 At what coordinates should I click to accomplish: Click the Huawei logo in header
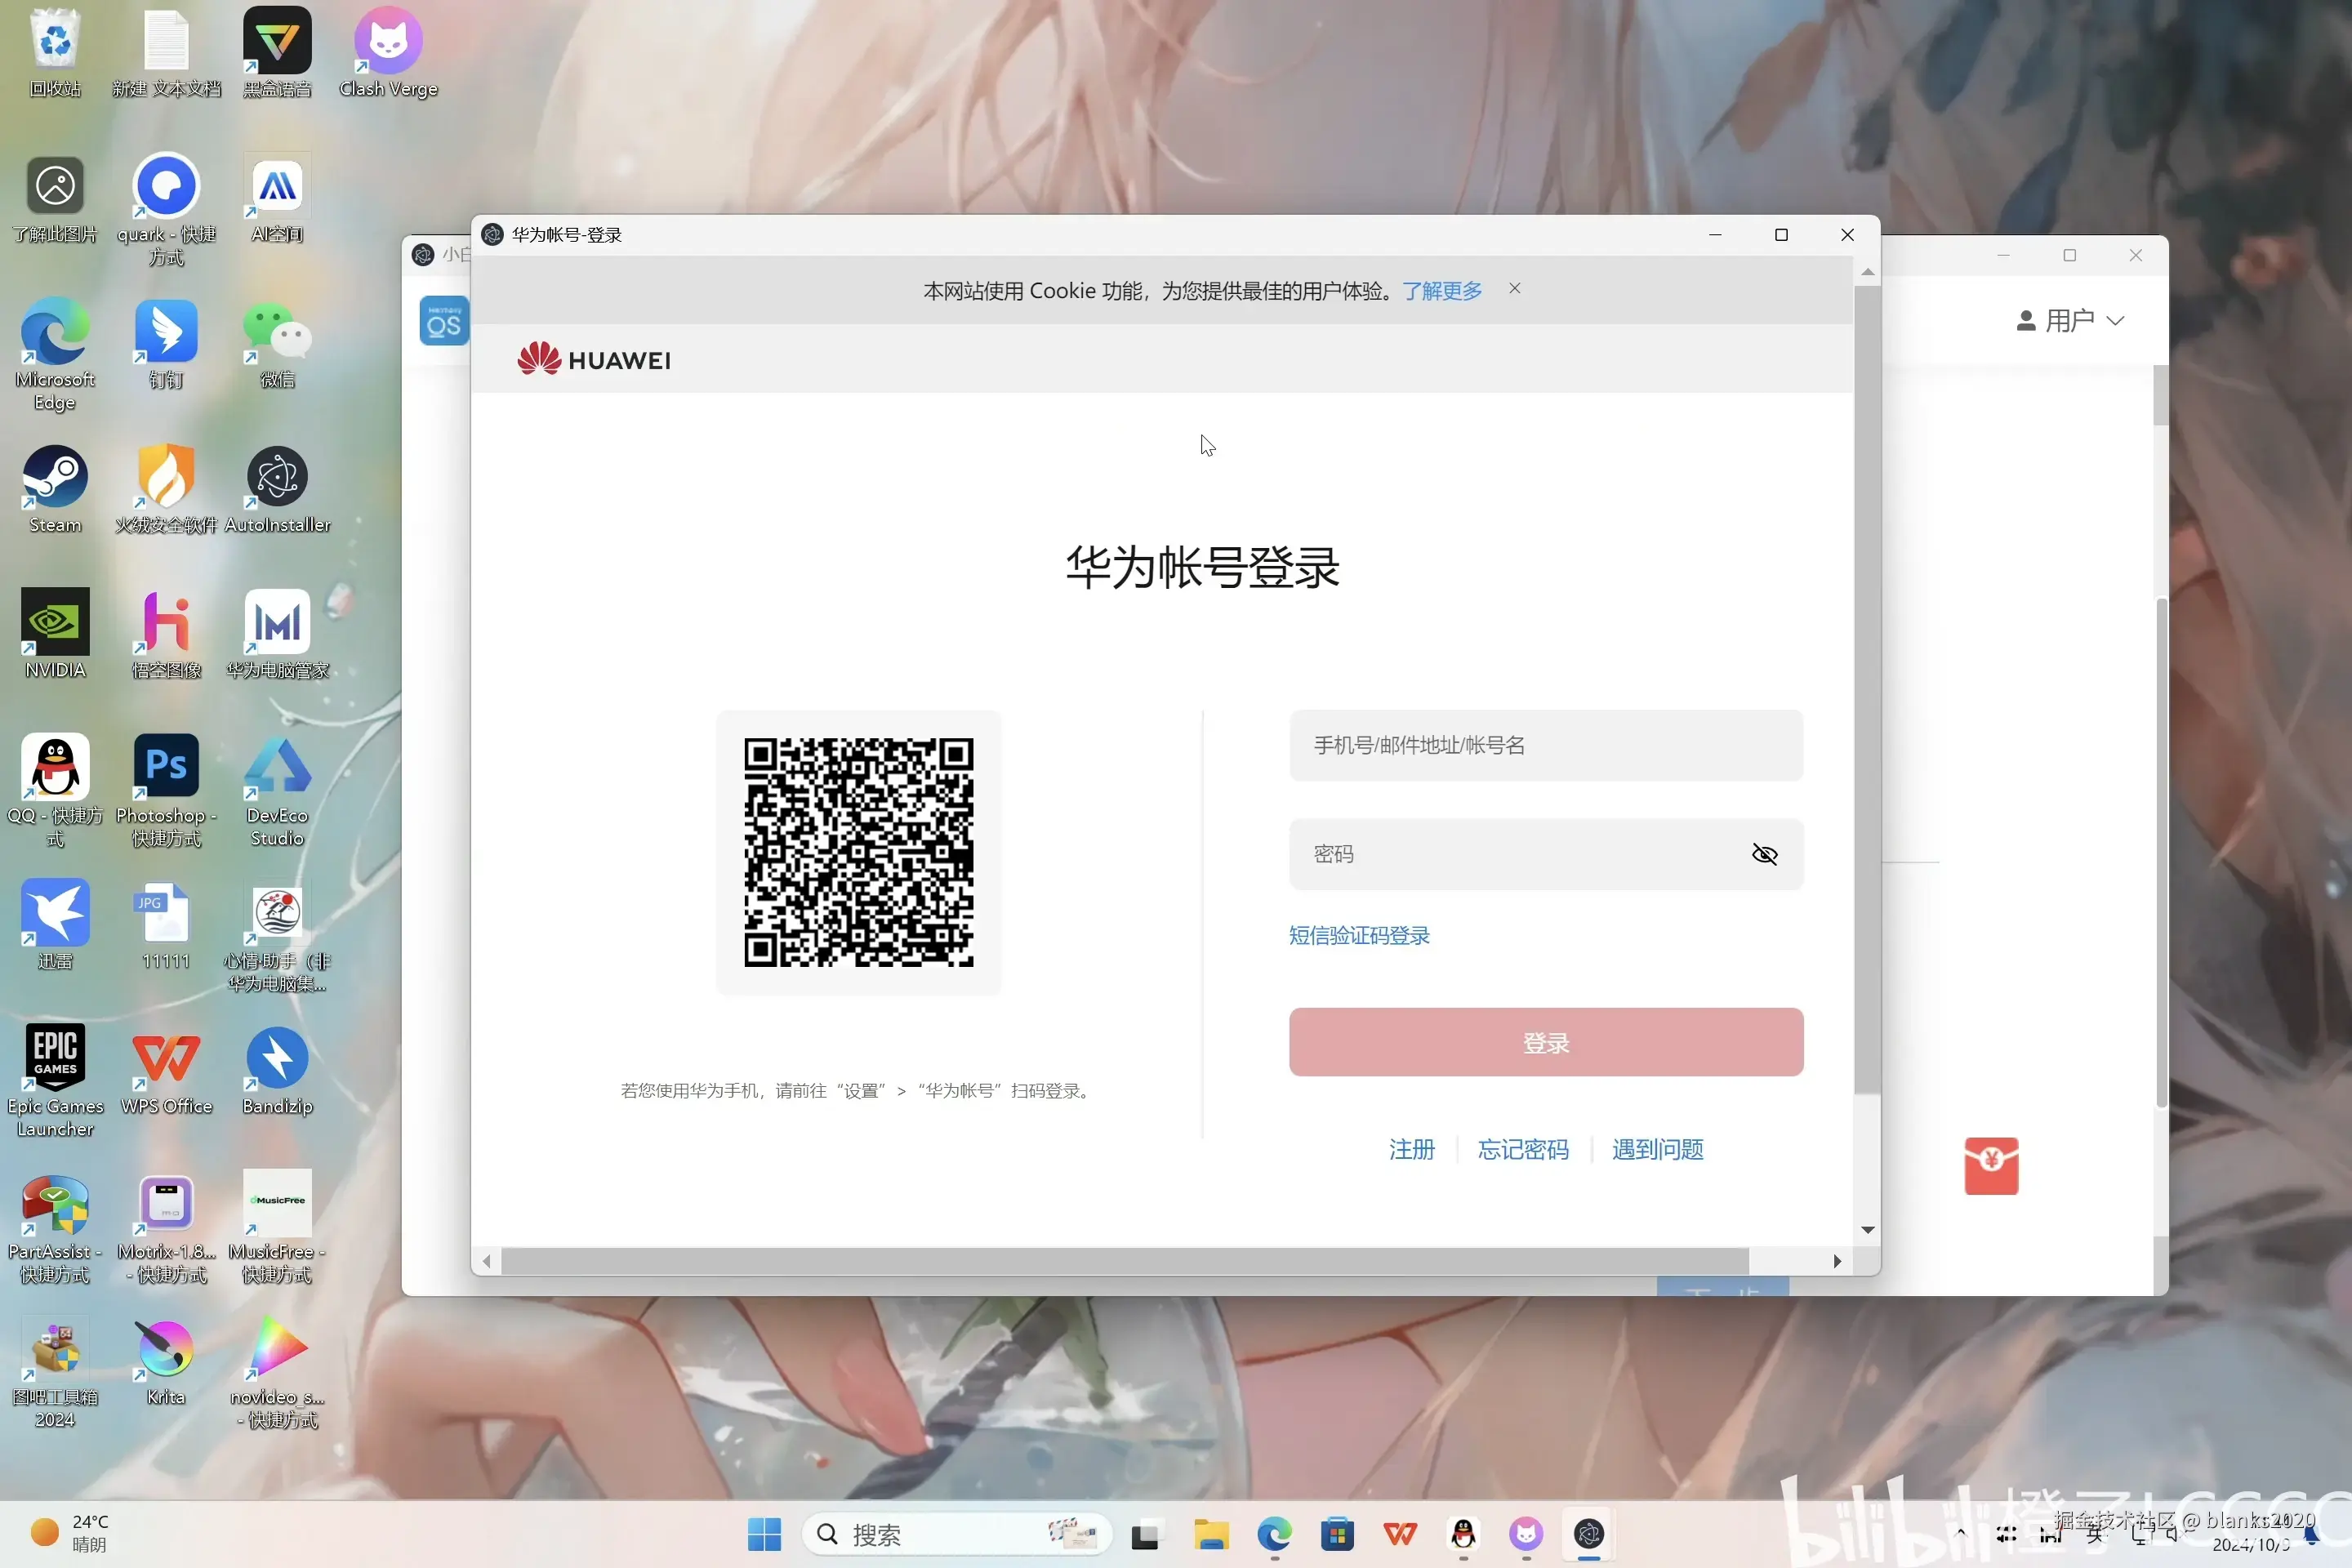pyautogui.click(x=594, y=360)
